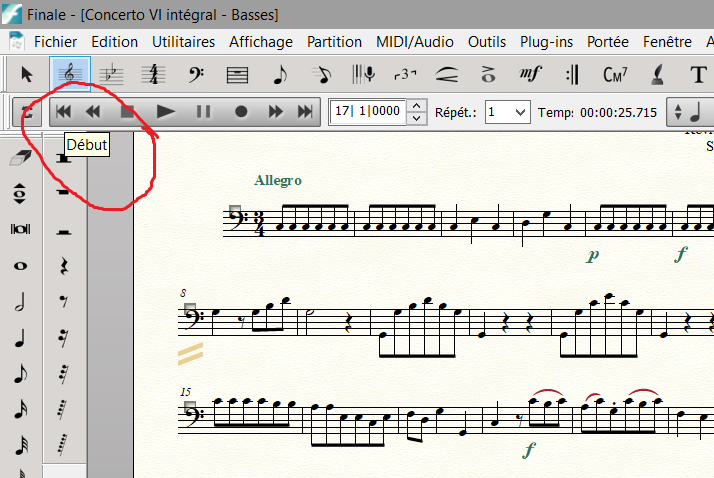Open the MIDI/Audio menu
714x478 pixels.
pos(414,41)
